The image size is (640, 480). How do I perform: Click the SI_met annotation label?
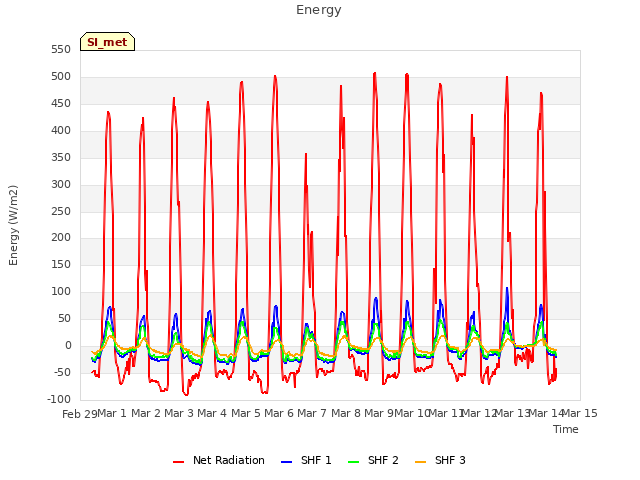coord(107,42)
